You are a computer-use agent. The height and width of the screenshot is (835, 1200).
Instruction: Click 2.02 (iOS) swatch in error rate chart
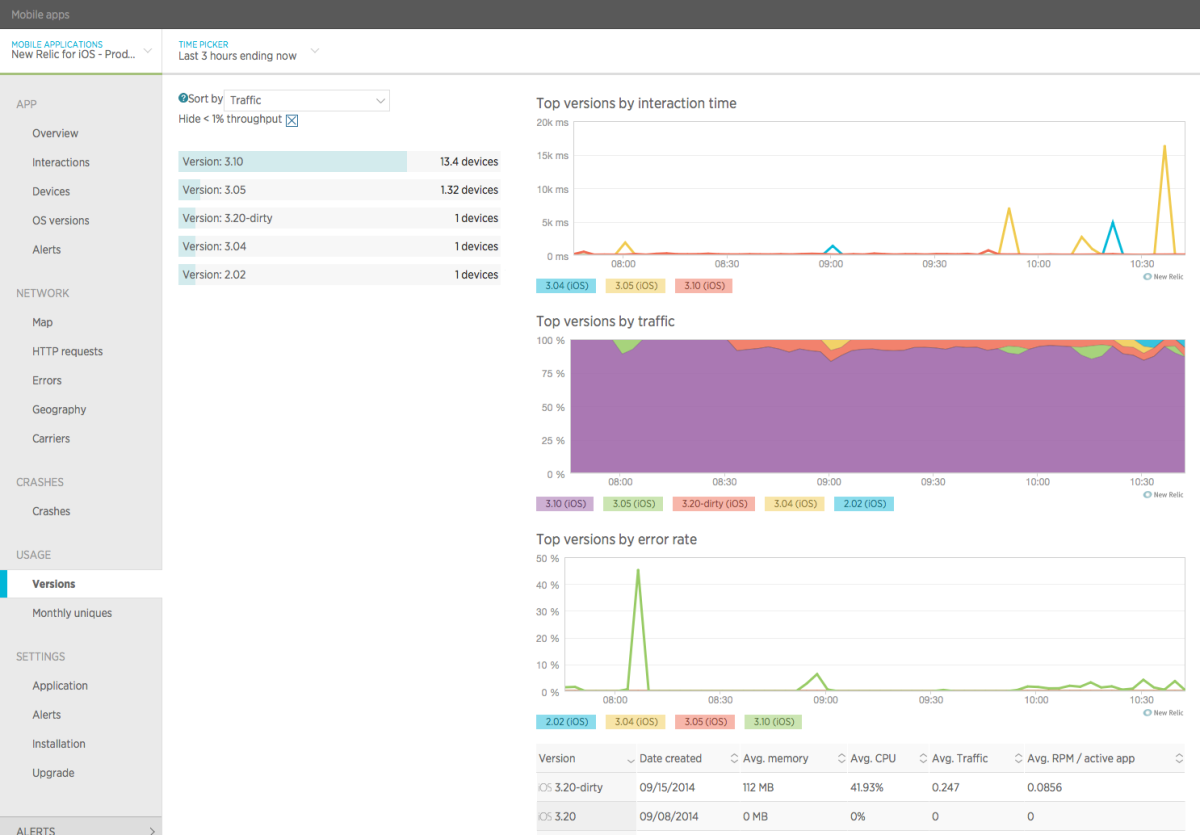pos(566,722)
